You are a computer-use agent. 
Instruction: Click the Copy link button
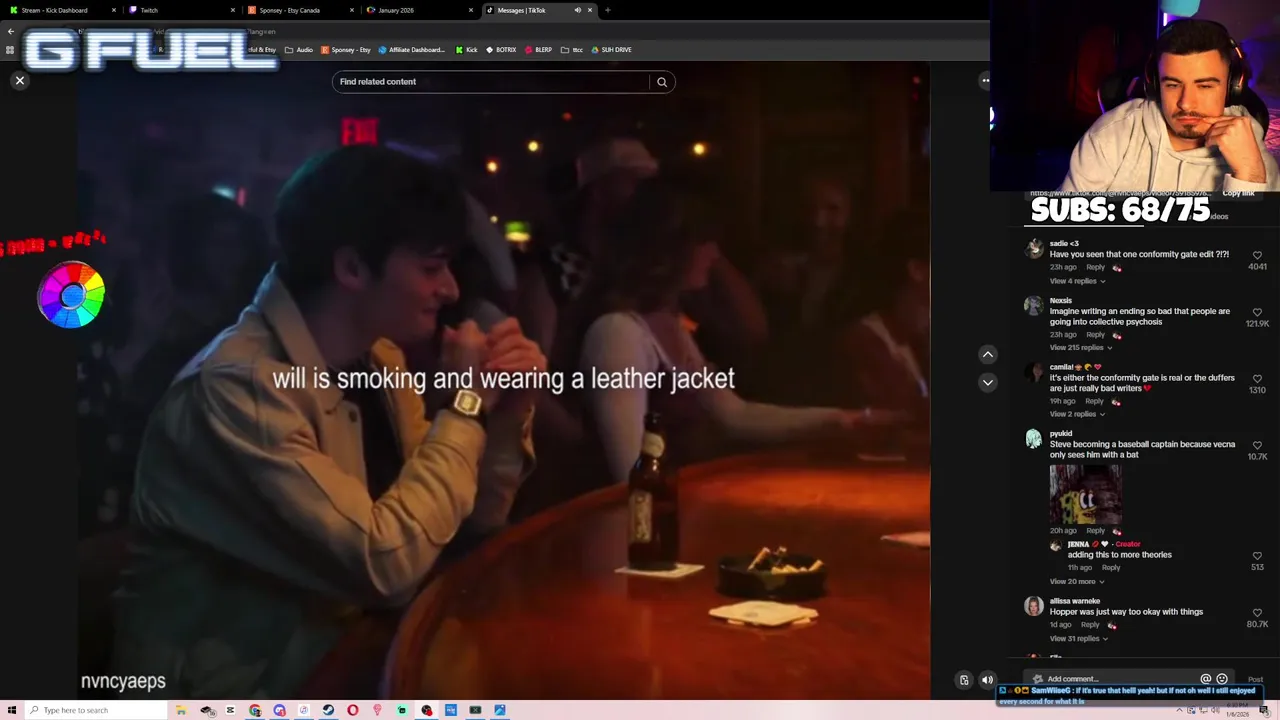pos(1238,193)
